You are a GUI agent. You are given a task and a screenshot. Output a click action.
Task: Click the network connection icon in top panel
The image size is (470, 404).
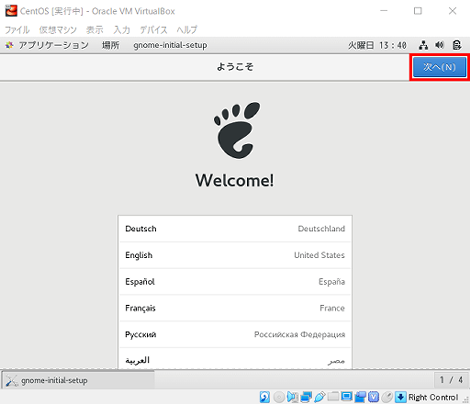point(423,45)
